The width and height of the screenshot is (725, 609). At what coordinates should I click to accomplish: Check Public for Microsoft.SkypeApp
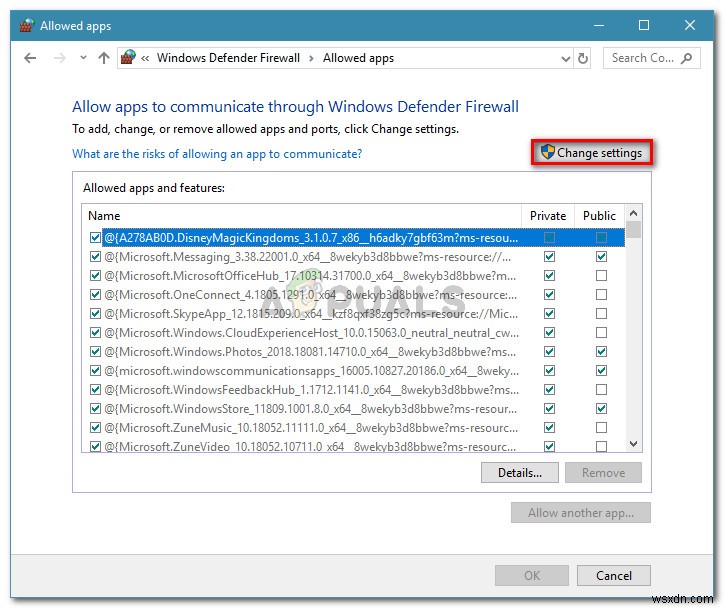pyautogui.click(x=601, y=314)
